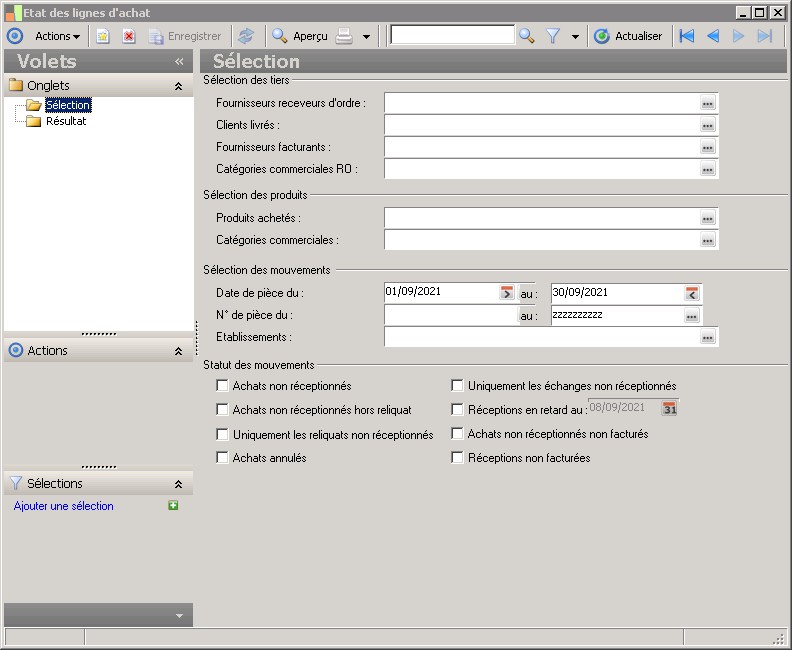This screenshot has height=650, width=792.
Task: Open the Actions dropdown menu in toolbar
Action: [57, 36]
